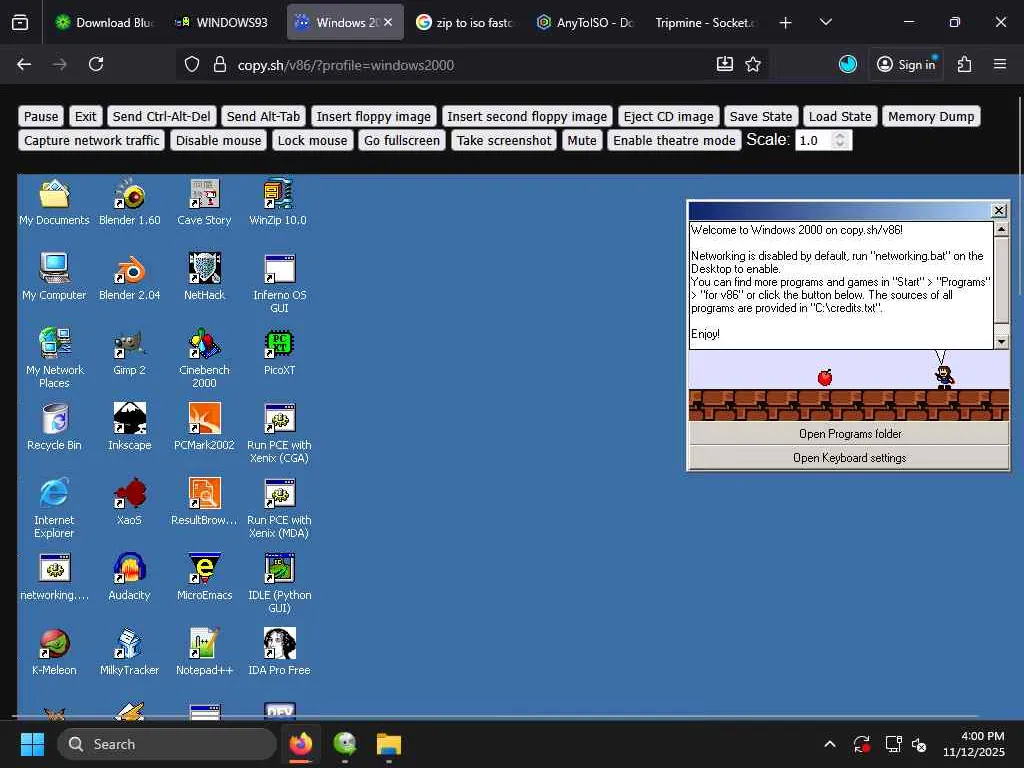Toggle the Disable mouse button
The image size is (1024, 768).
218,140
